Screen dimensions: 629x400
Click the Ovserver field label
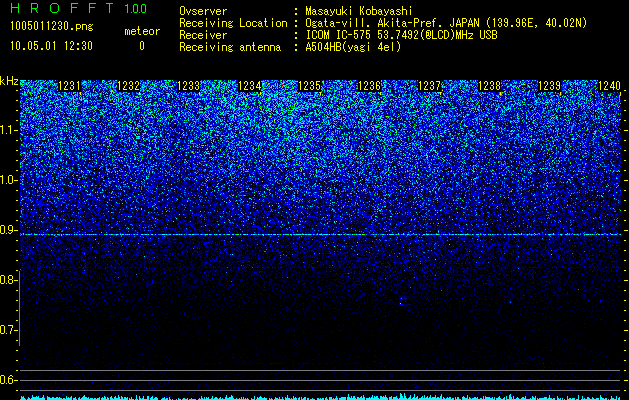pyautogui.click(x=203, y=11)
